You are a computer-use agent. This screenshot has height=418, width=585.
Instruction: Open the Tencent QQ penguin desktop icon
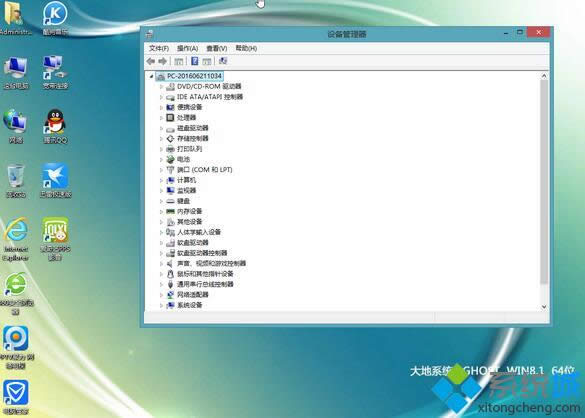pos(55,126)
